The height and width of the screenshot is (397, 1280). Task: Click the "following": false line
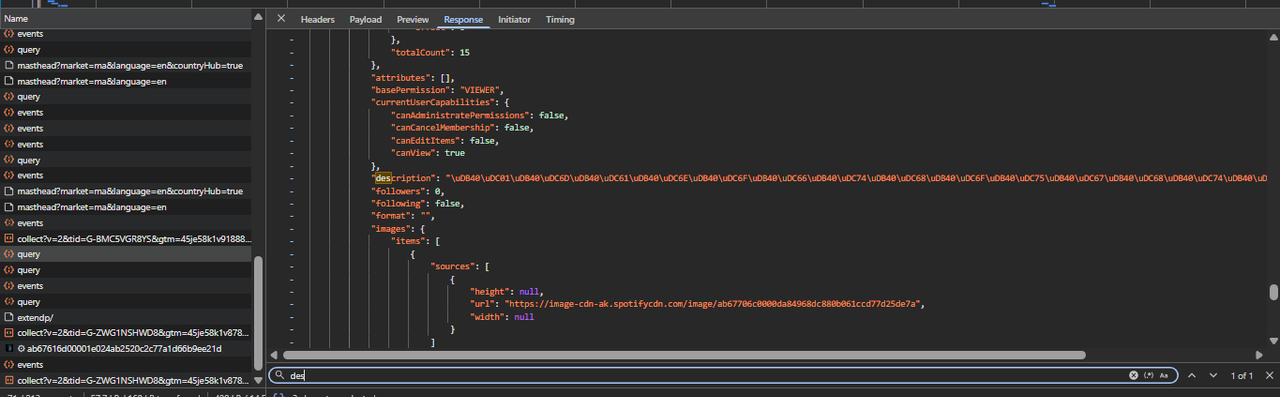(x=418, y=203)
